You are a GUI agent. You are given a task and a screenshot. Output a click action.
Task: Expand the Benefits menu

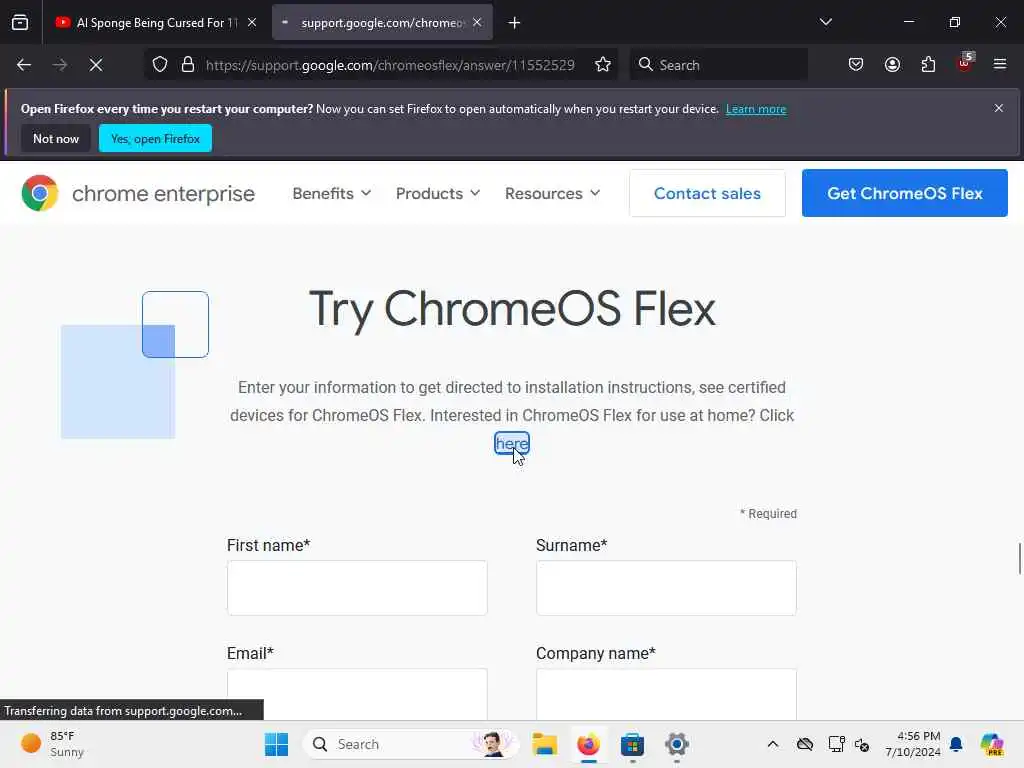click(x=332, y=193)
